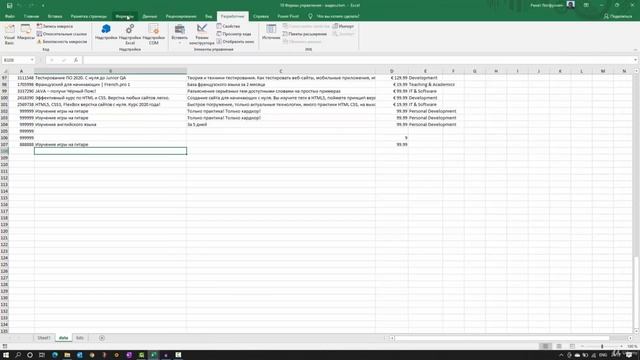Select row 99 'JAVA' course title cell
Image resolution: width=640 pixels, height=360 pixels.
(x=110, y=91)
